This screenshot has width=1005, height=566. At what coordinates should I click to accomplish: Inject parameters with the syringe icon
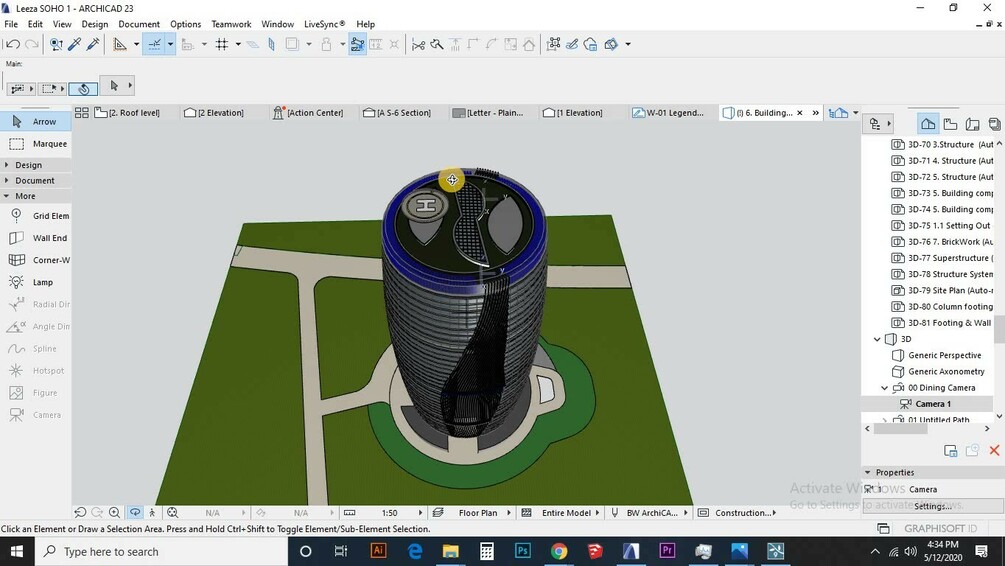point(93,44)
